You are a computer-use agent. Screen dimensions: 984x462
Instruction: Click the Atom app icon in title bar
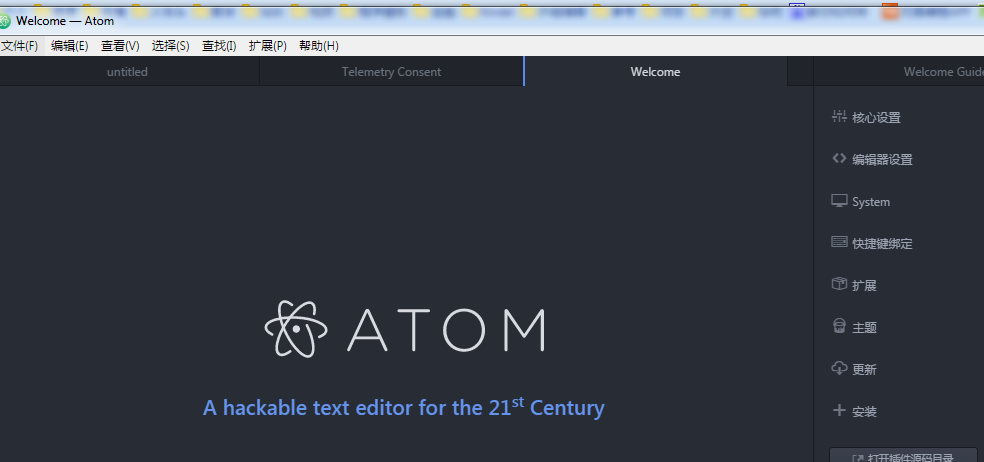coord(4,21)
